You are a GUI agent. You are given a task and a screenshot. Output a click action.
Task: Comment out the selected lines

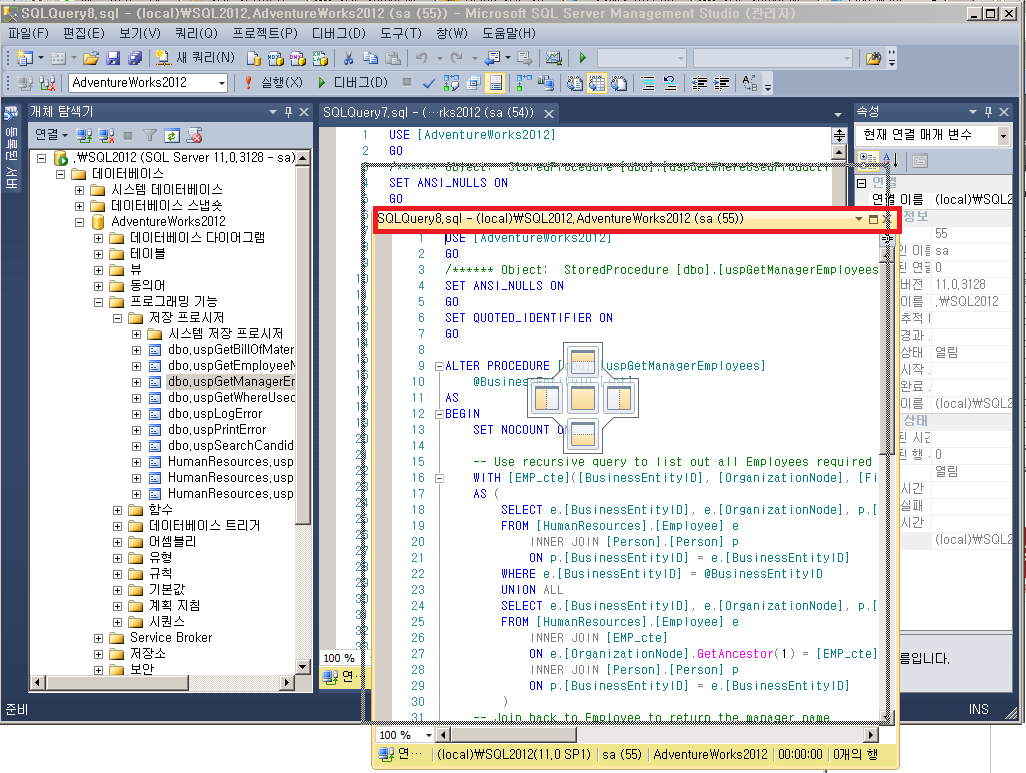[648, 82]
